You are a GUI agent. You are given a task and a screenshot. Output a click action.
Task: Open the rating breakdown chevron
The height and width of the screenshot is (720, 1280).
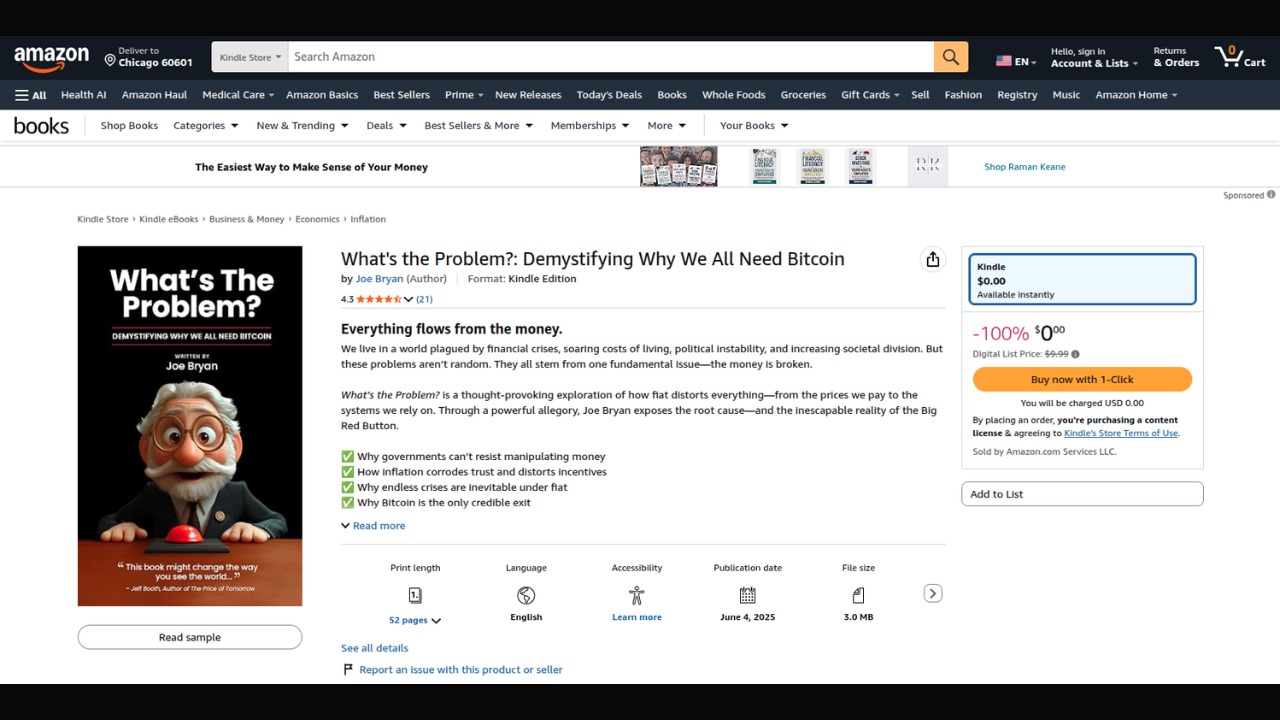pos(408,299)
